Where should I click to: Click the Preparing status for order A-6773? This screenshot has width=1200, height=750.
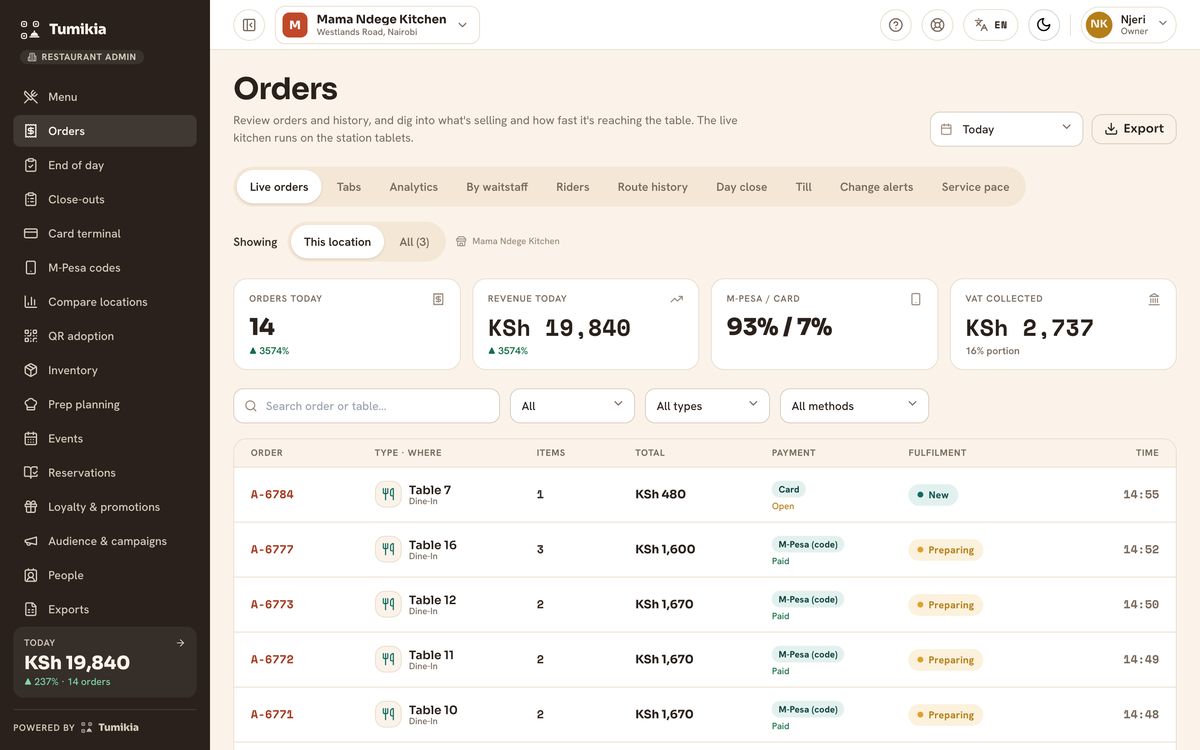945,605
